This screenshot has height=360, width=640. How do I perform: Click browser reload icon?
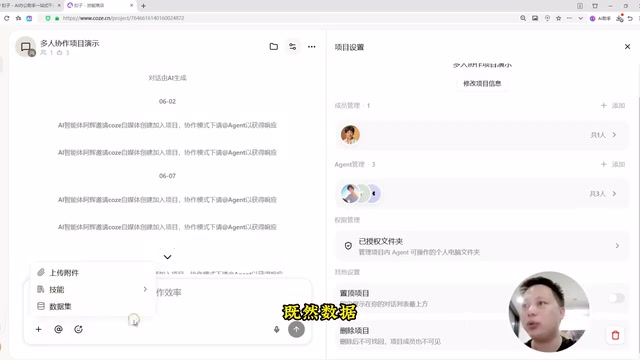[x=7, y=18]
